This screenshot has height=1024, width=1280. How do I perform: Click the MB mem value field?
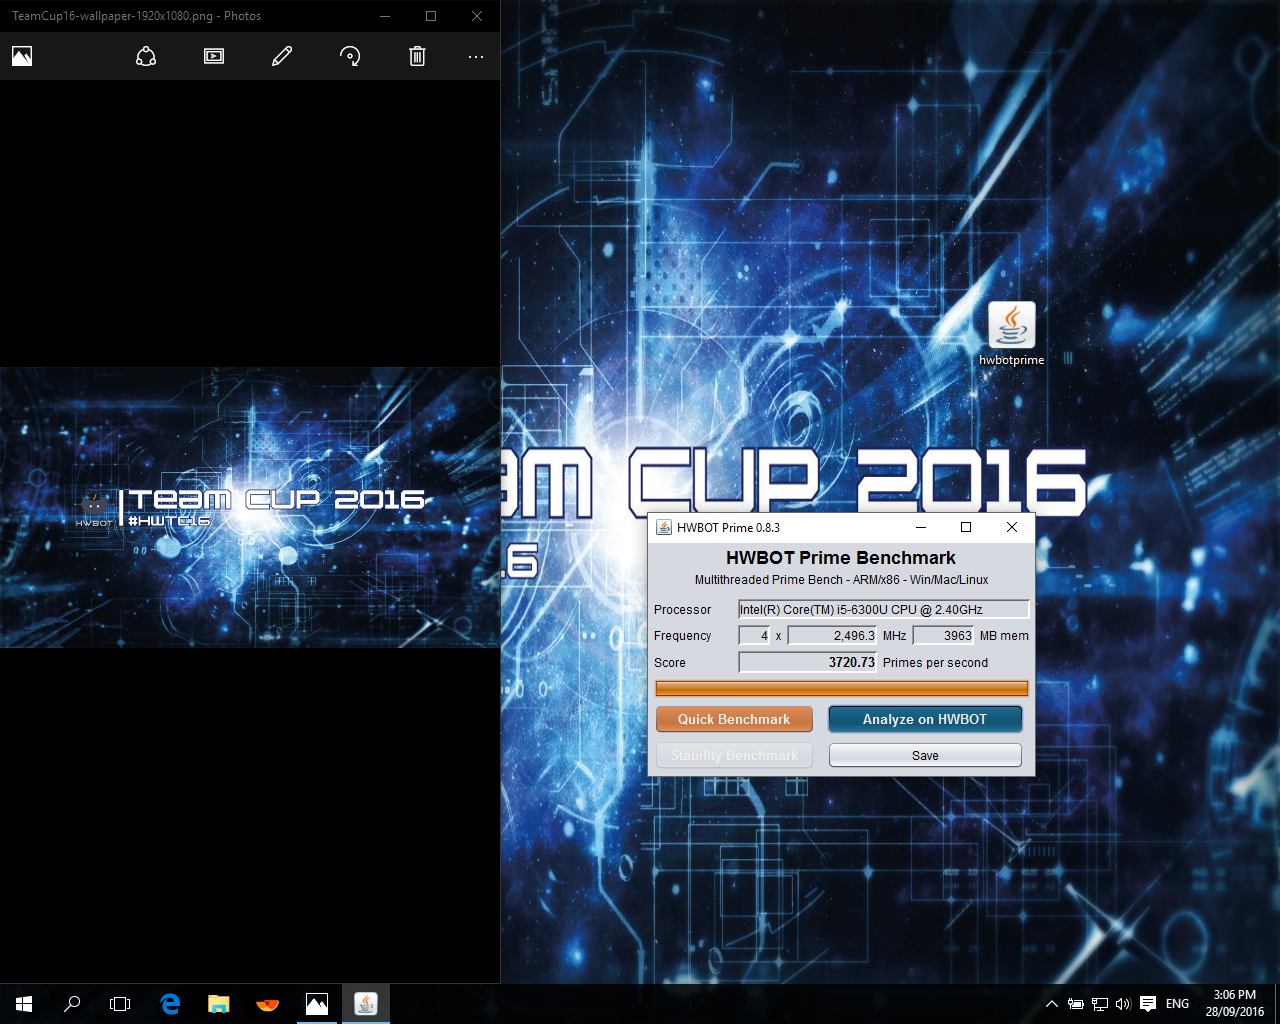coord(943,635)
